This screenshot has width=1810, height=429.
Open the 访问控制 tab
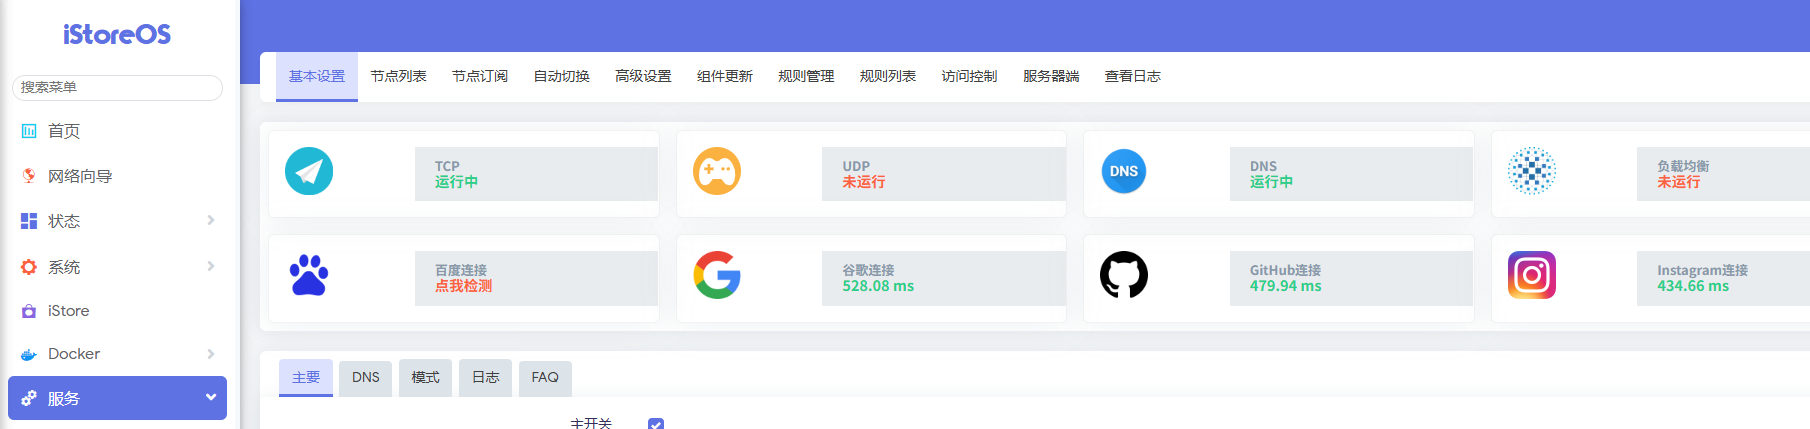click(969, 76)
